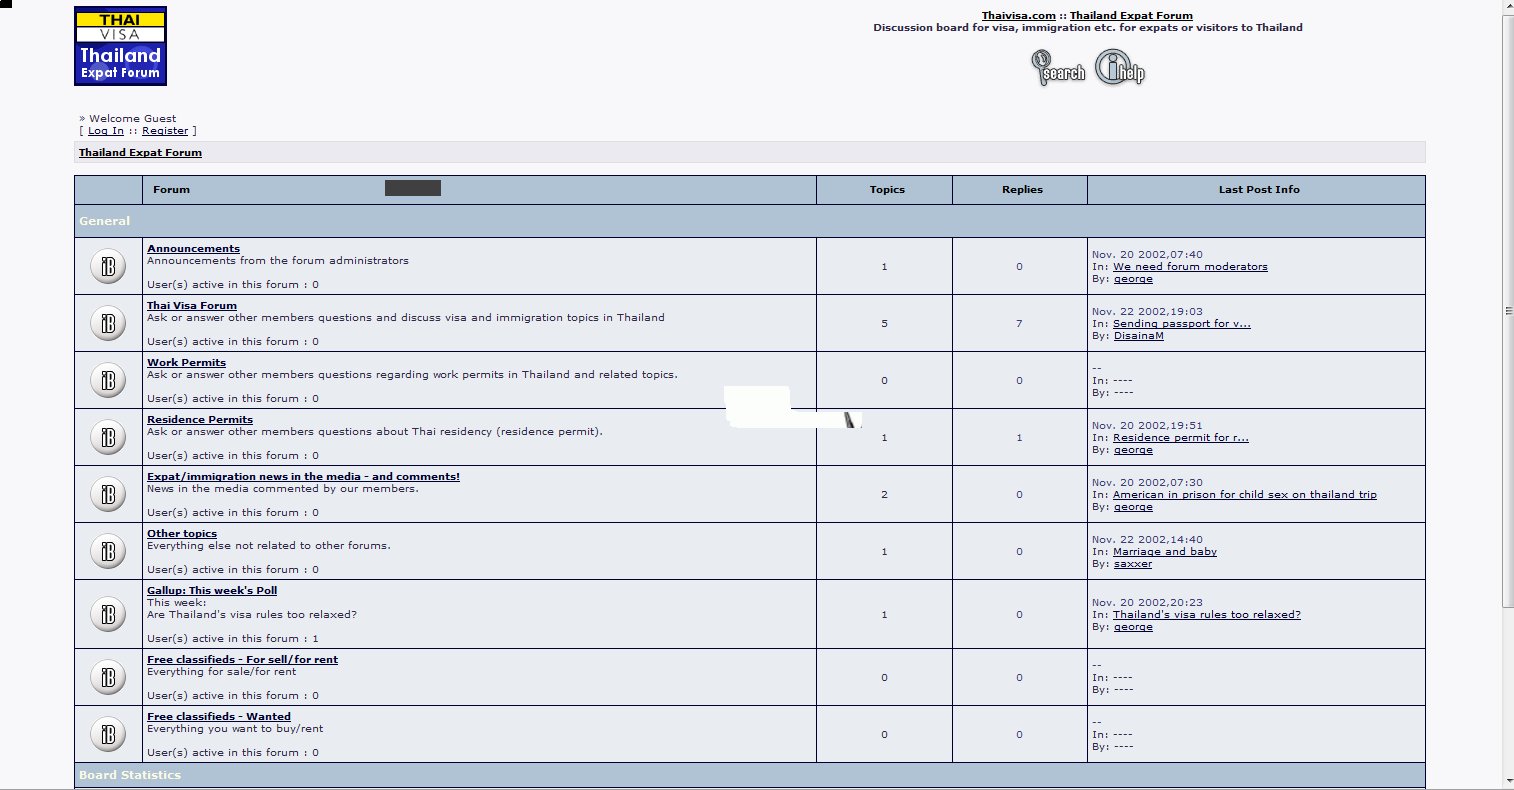Open the 'Residence permit for r...' post

pos(1181,438)
